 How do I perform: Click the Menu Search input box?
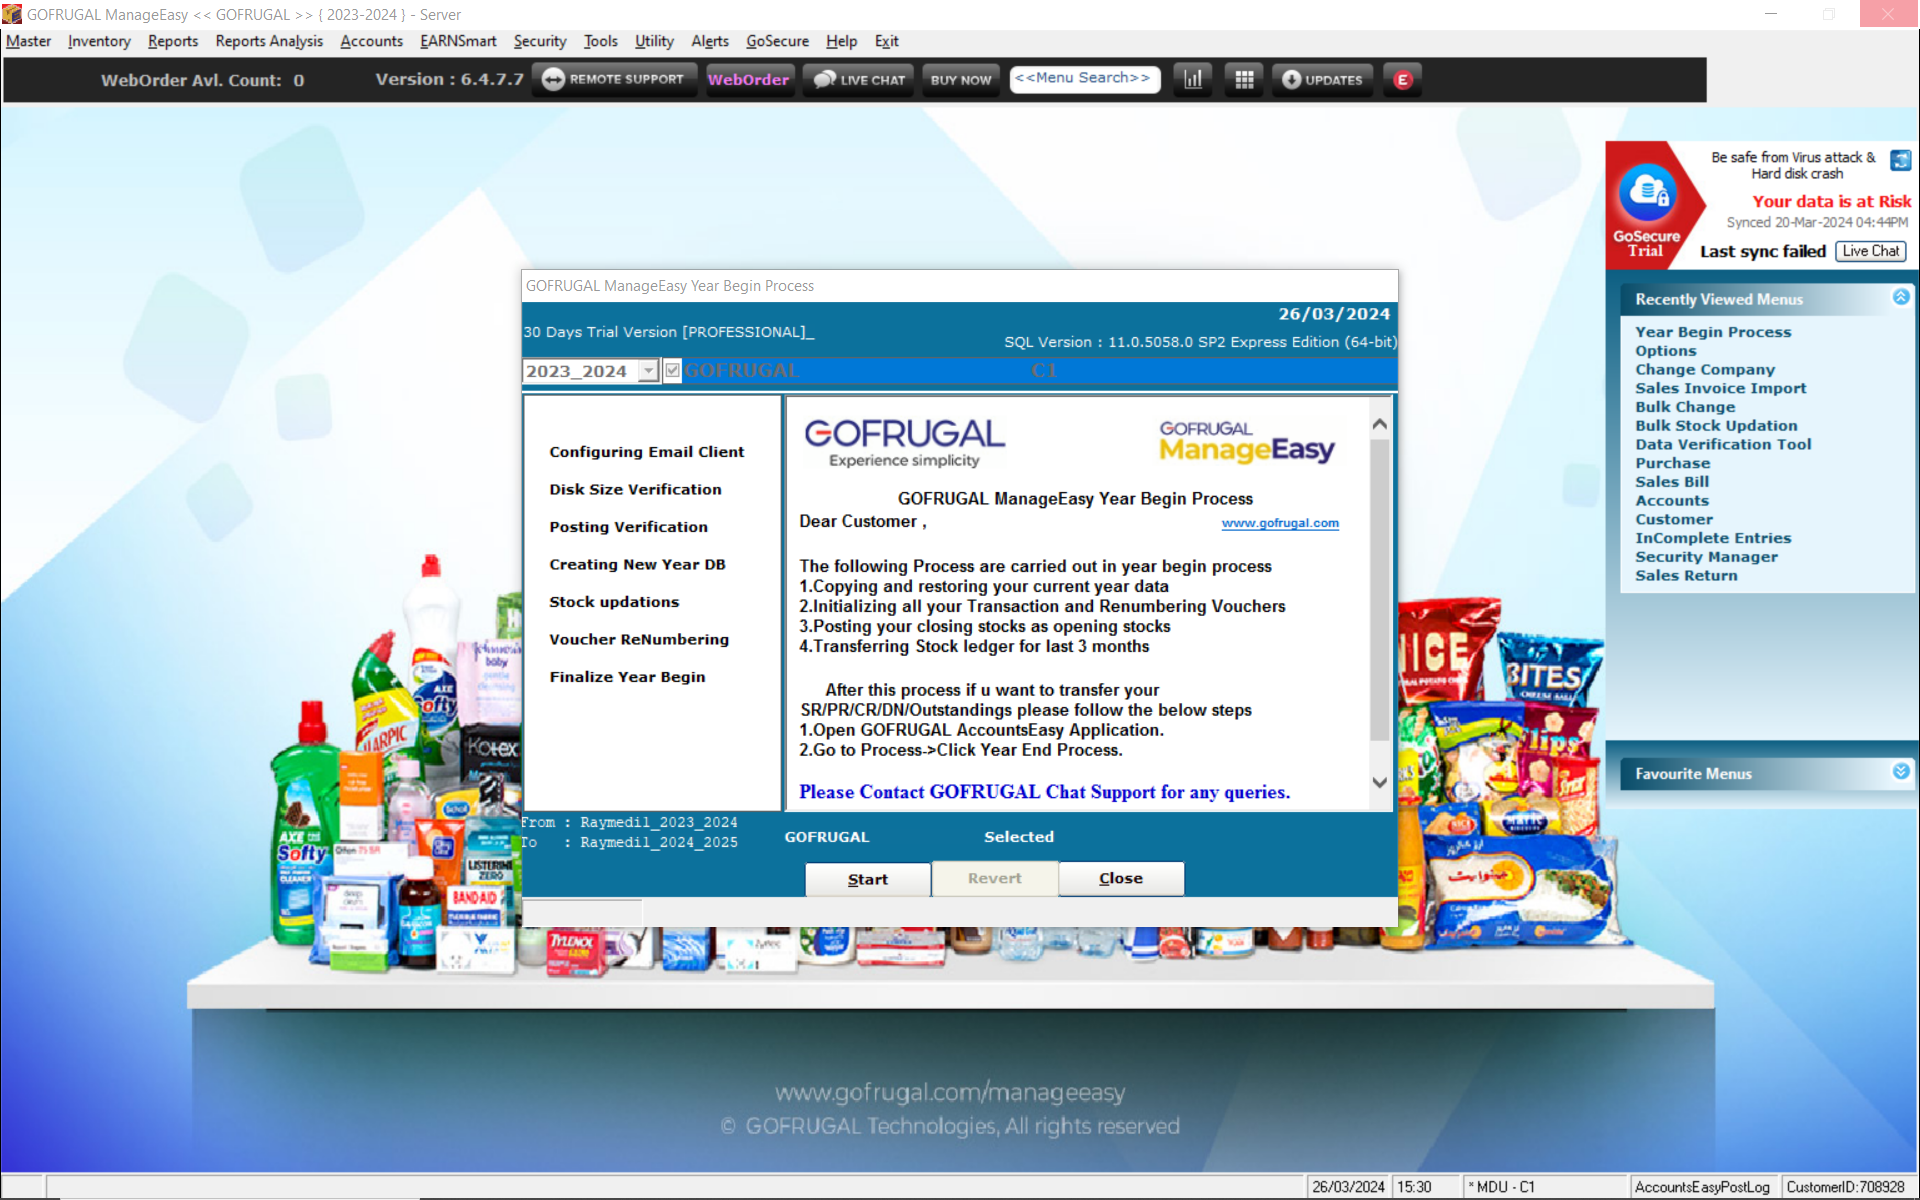(1084, 78)
